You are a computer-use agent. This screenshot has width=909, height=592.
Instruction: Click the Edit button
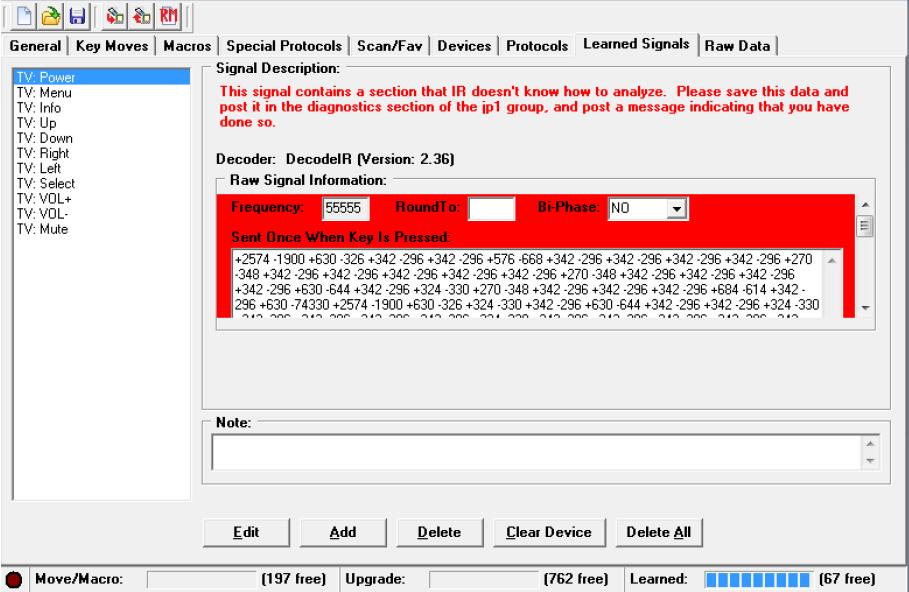(x=246, y=532)
